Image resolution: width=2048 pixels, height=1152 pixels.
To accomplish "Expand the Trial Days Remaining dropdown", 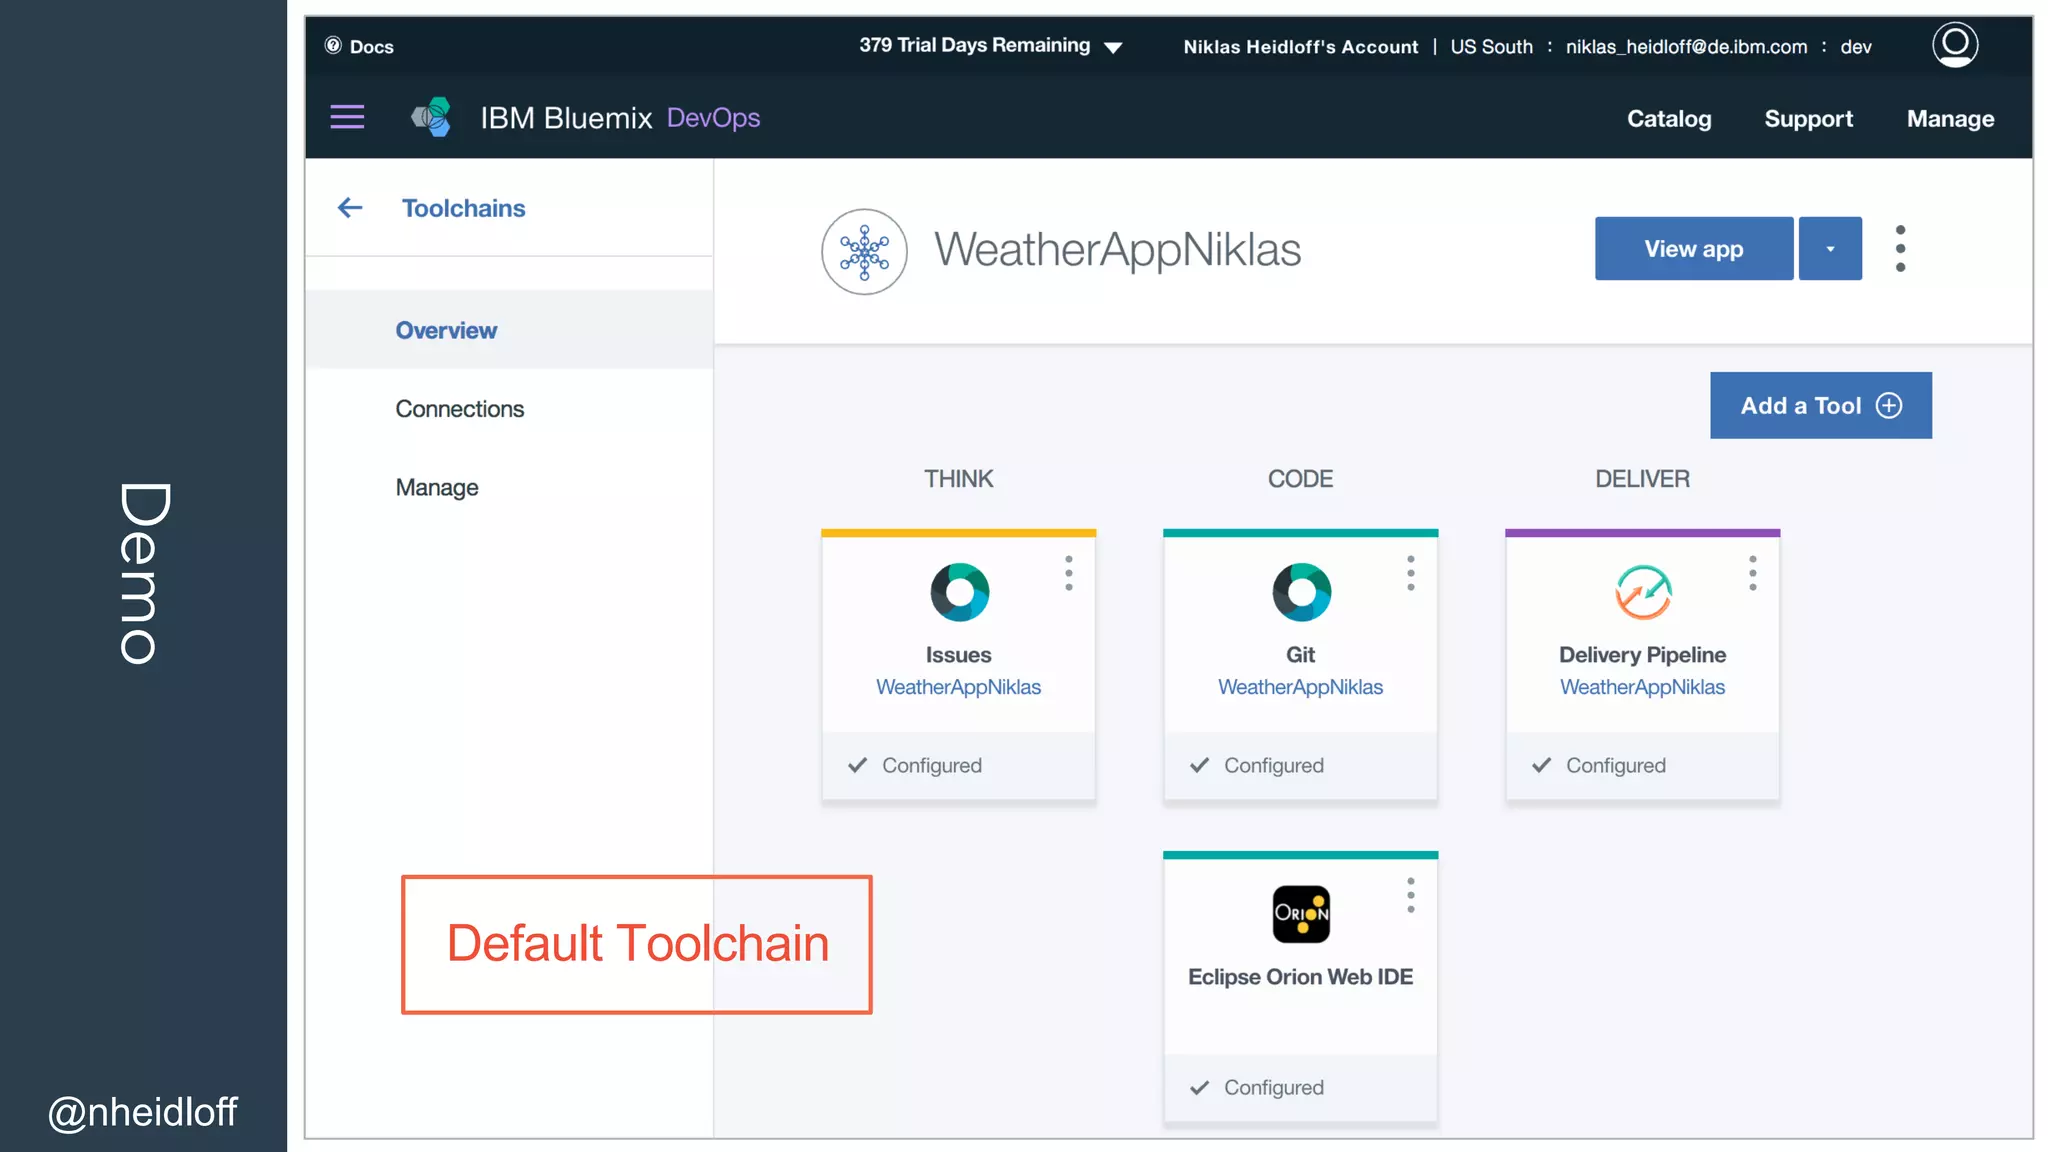I will 1113,47.
